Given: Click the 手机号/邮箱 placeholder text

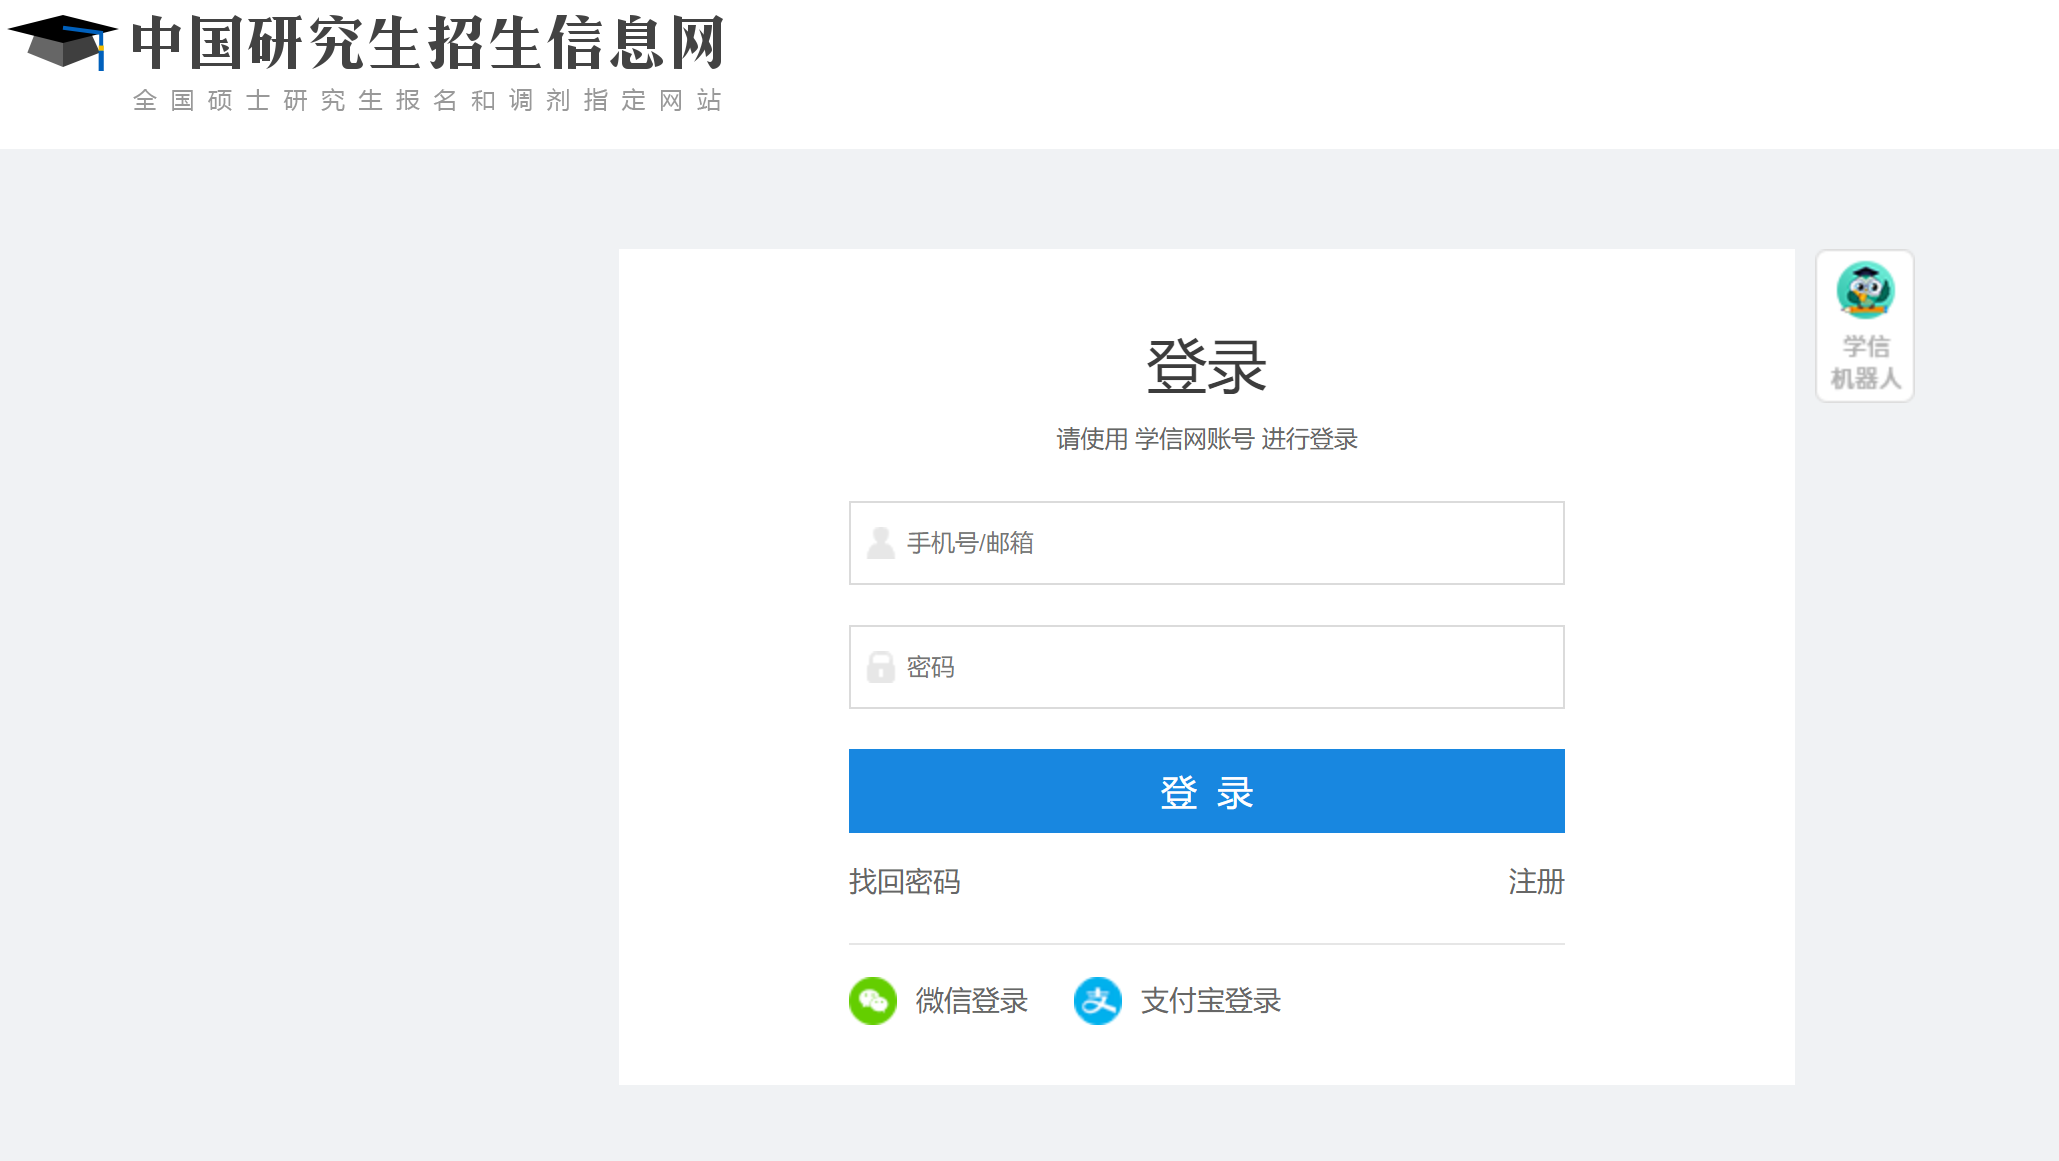Looking at the screenshot, I should (970, 543).
